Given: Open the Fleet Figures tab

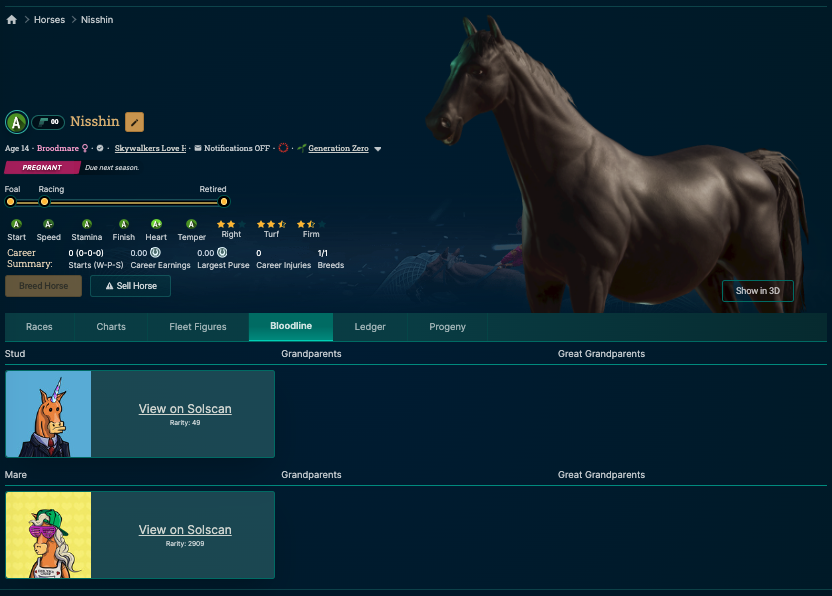Looking at the screenshot, I should tap(198, 327).
